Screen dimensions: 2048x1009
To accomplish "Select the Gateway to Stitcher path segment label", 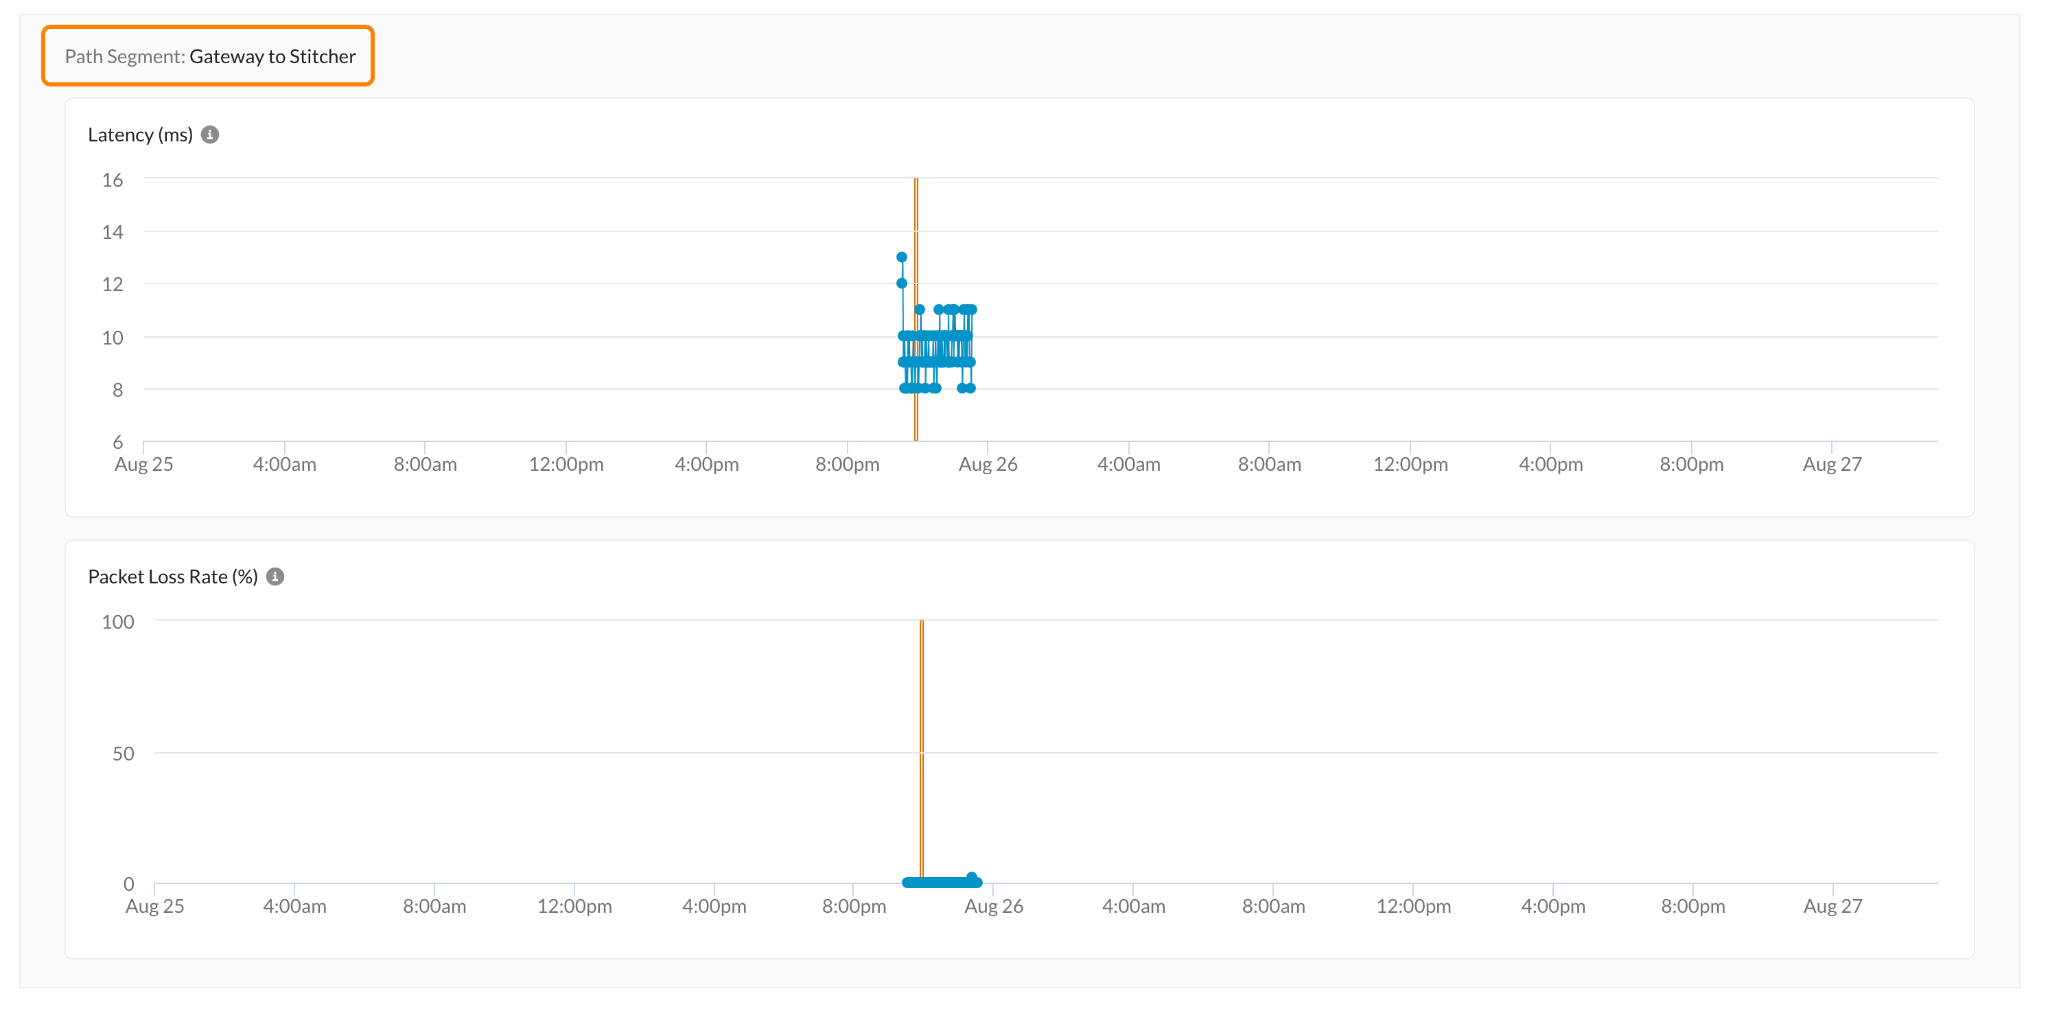I will click(x=272, y=56).
